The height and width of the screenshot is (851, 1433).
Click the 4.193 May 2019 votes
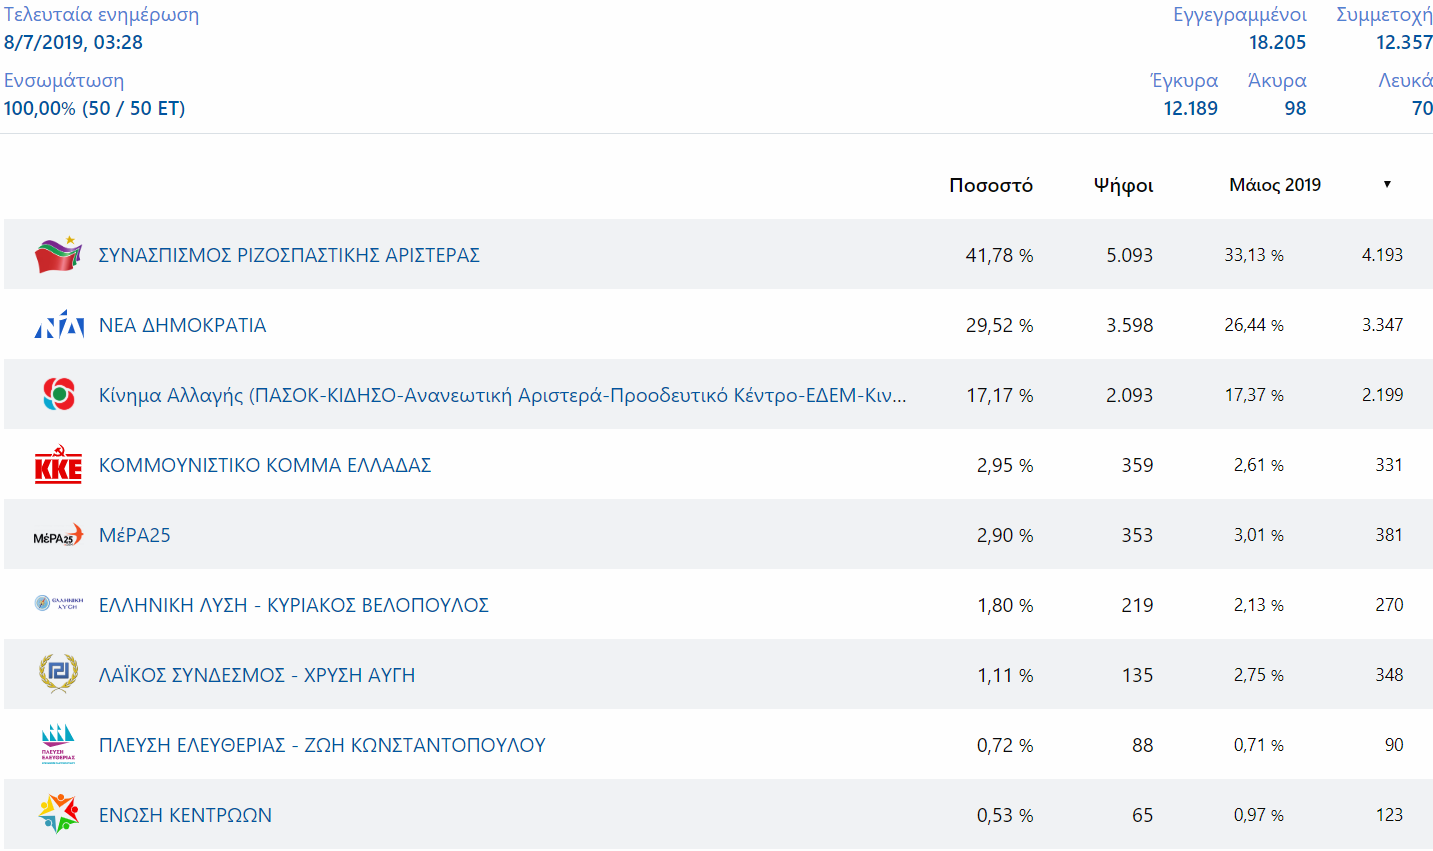click(1382, 255)
